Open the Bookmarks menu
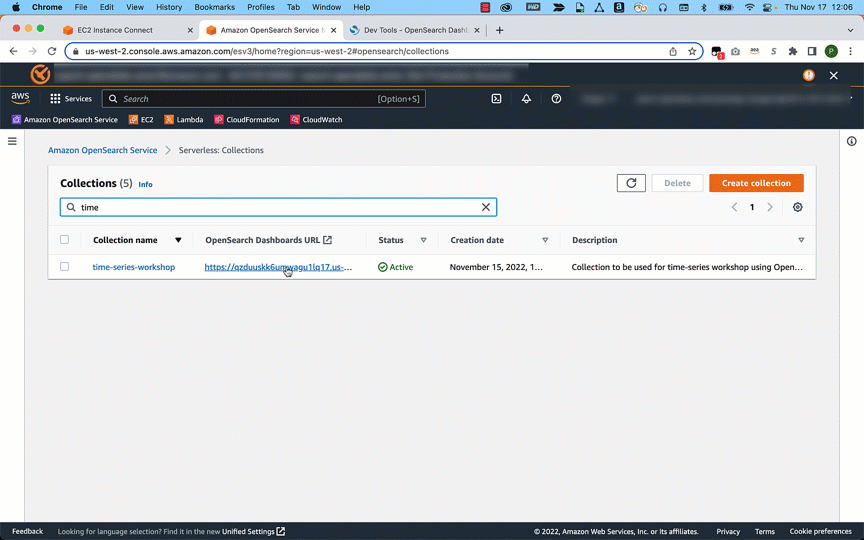864x540 pixels. (214, 7)
